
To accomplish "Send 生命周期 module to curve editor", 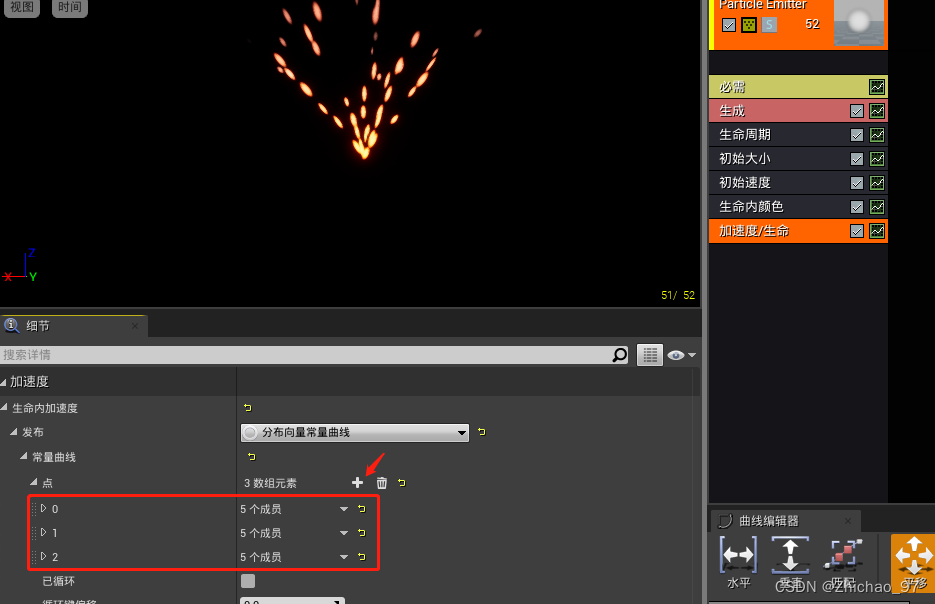I will (x=877, y=135).
